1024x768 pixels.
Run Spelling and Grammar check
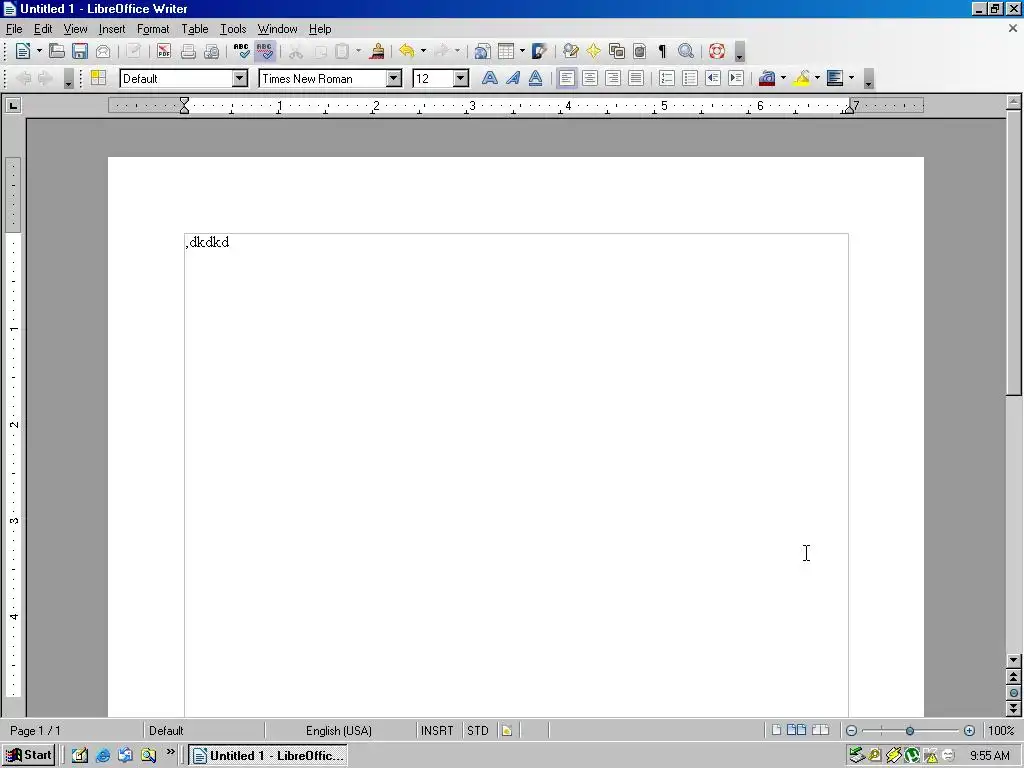click(242, 51)
